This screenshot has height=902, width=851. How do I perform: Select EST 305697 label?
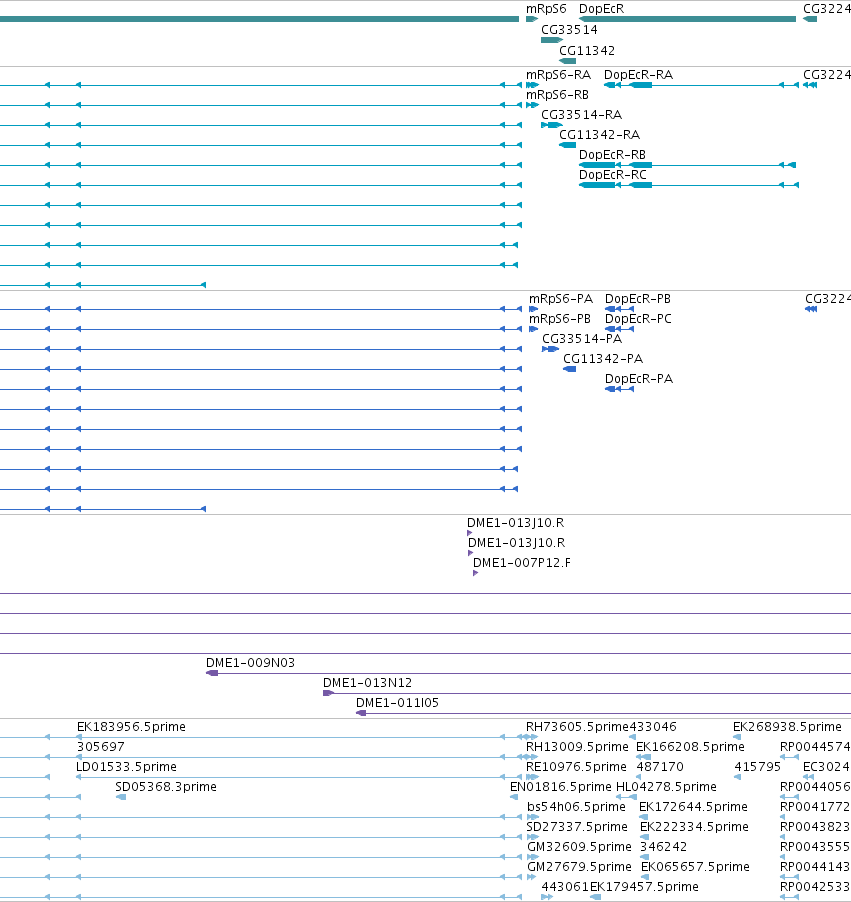[x=101, y=747]
